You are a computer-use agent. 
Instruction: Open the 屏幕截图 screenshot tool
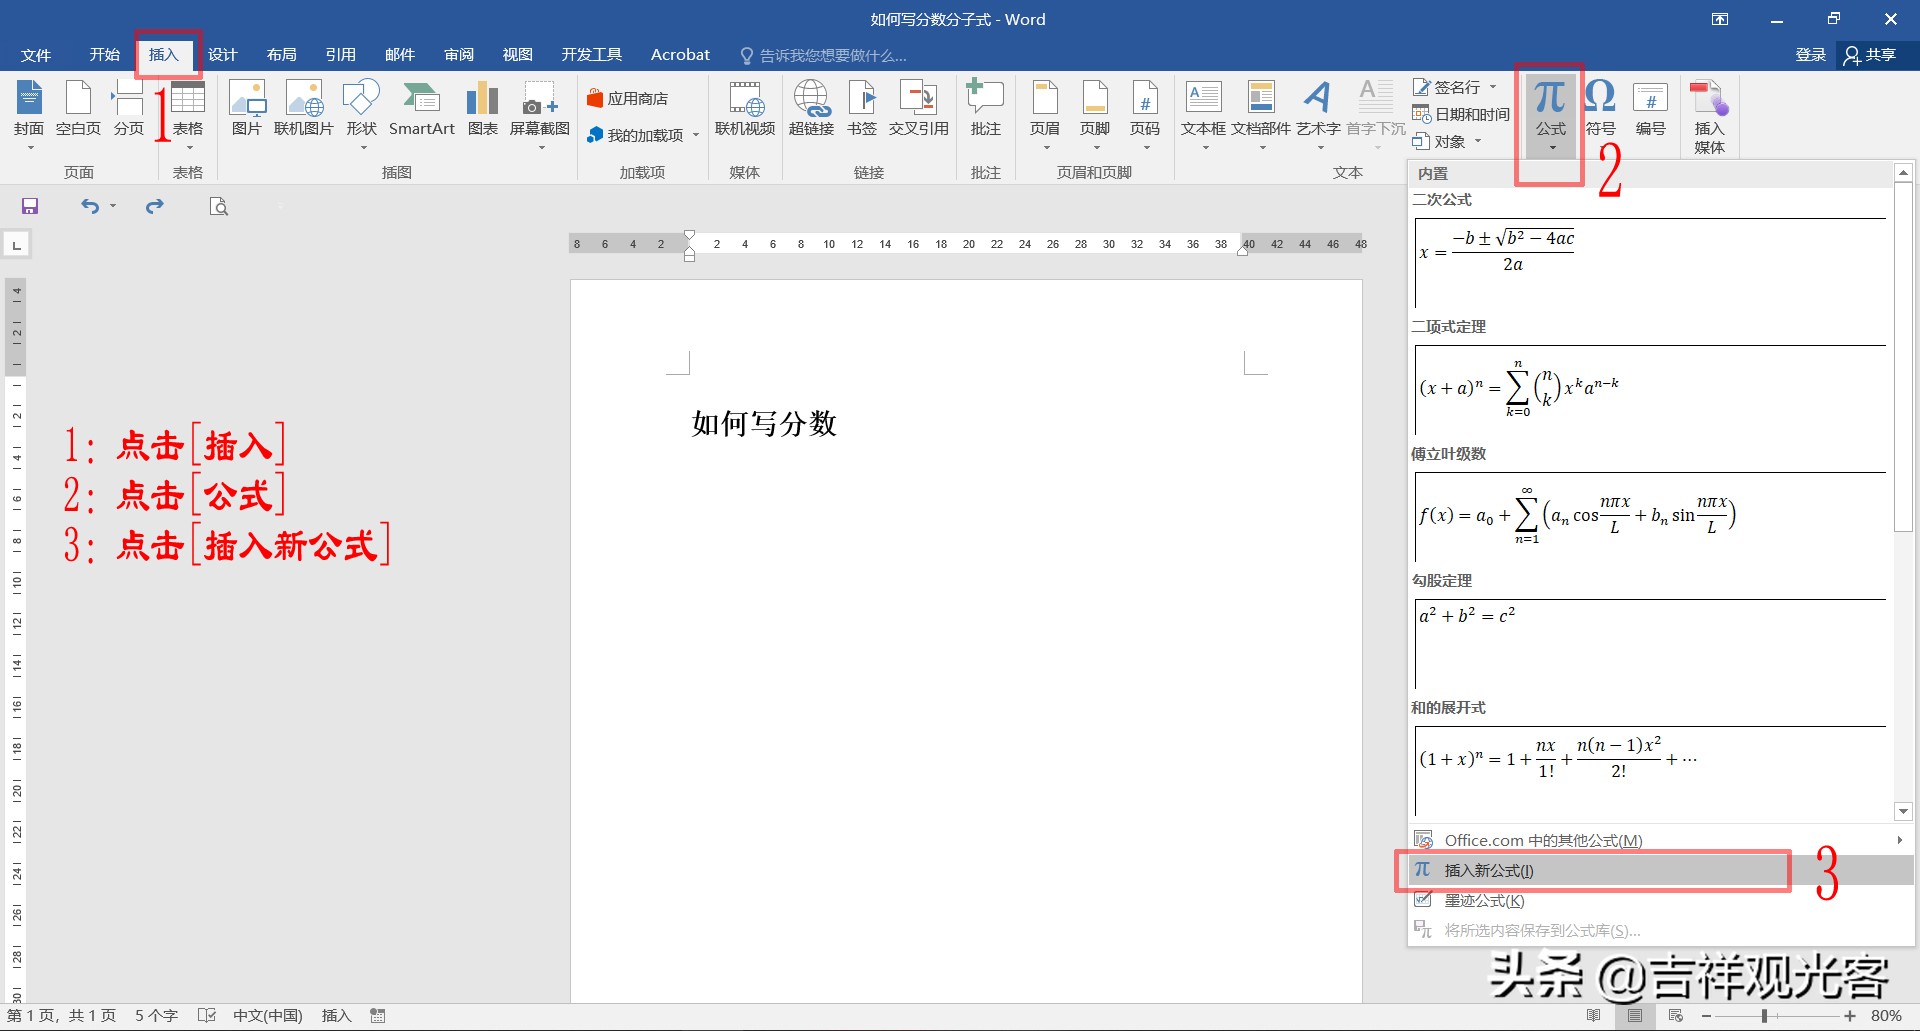coord(539,110)
